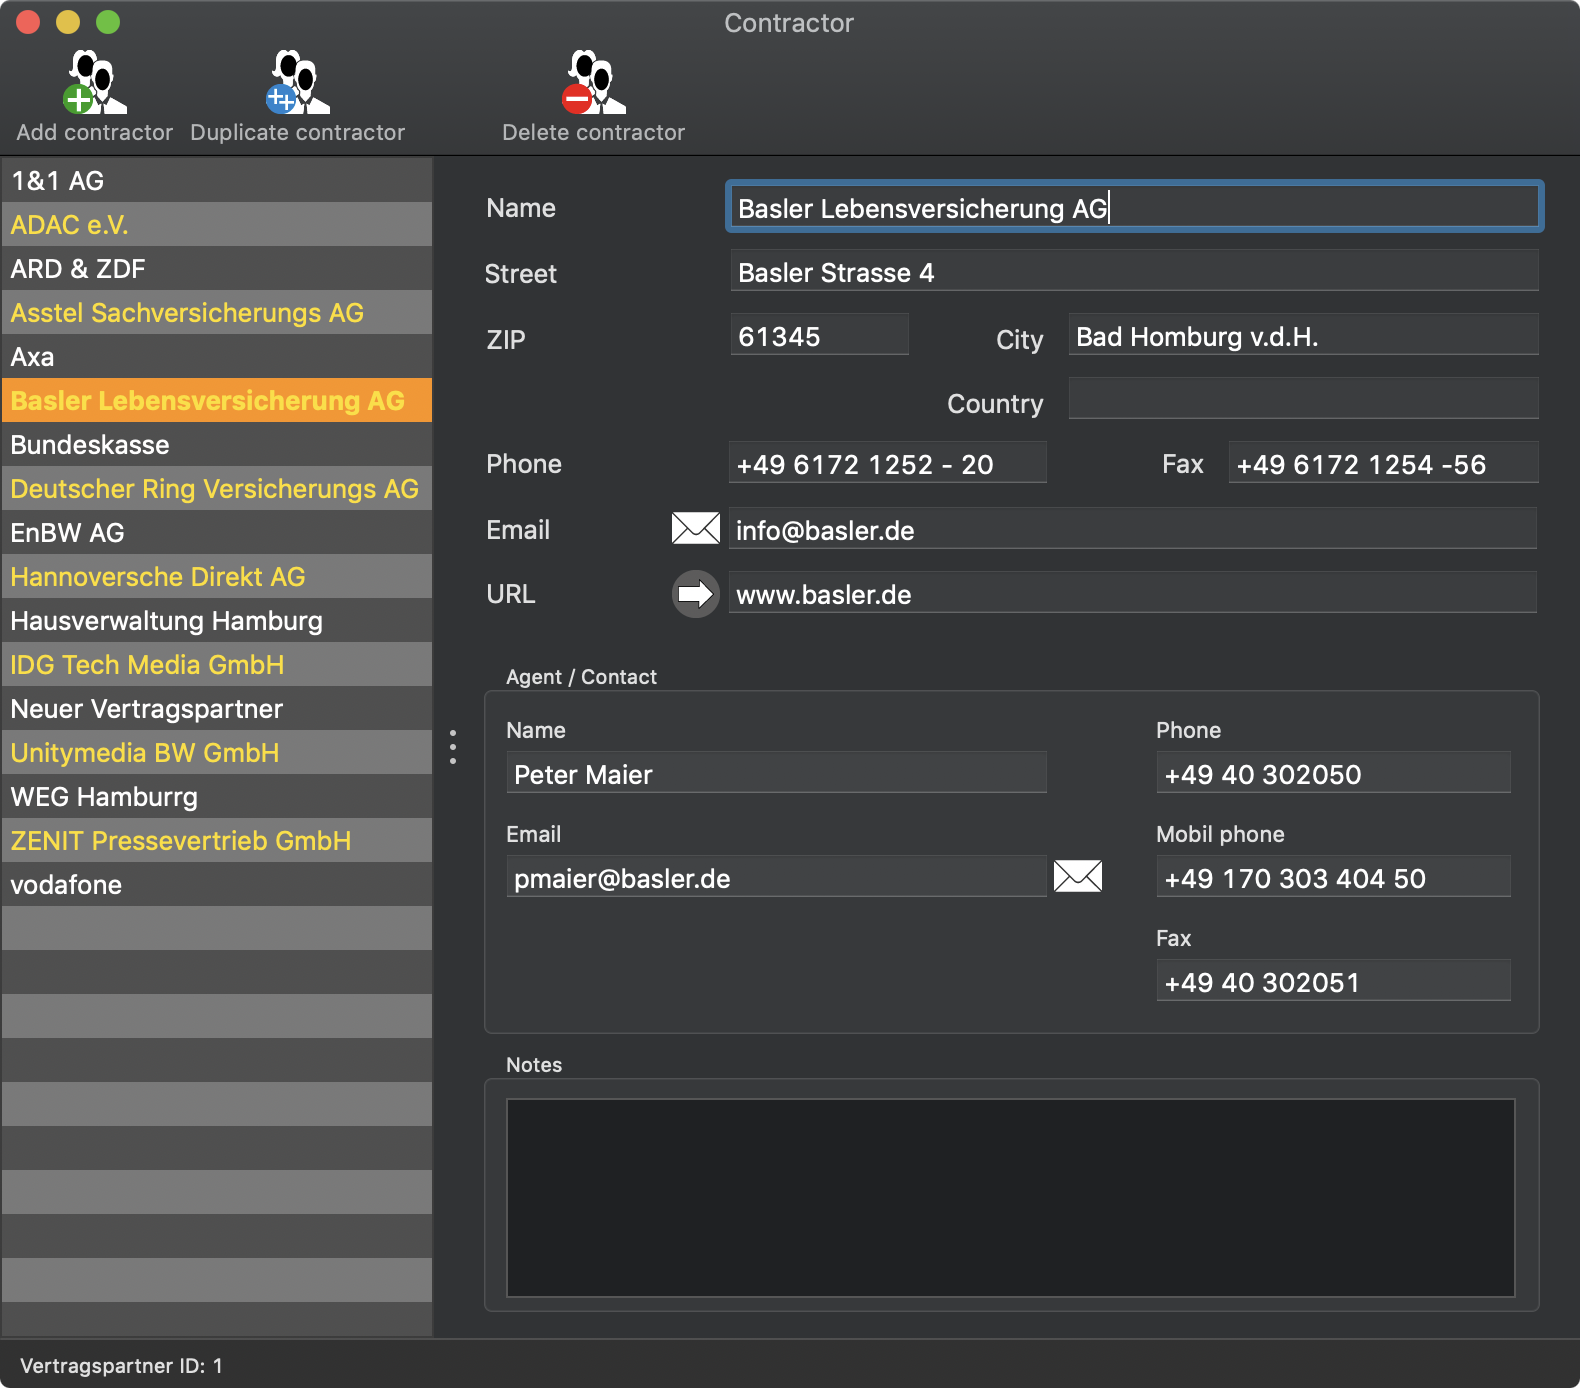
Task: Select Neuer Vertragspartner entry
Action: pos(217,709)
